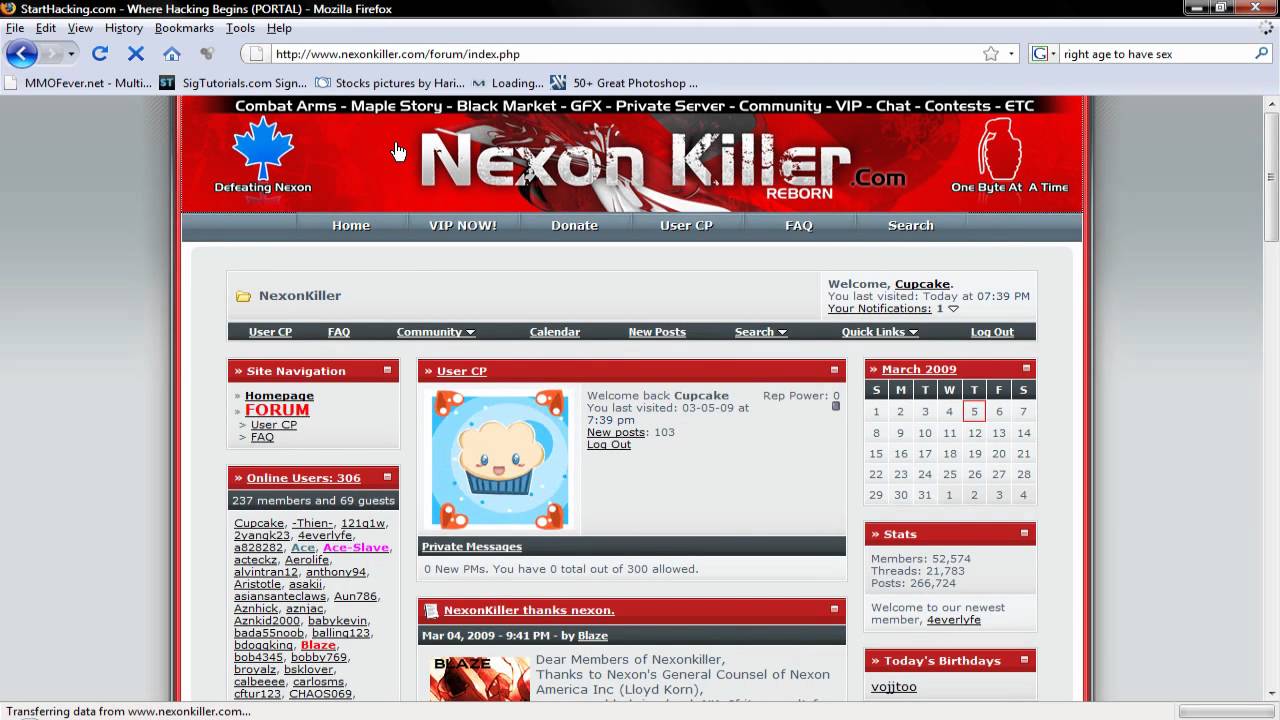
Task: Click the post icon beside NexonKiller thanks nexon
Action: 431,610
